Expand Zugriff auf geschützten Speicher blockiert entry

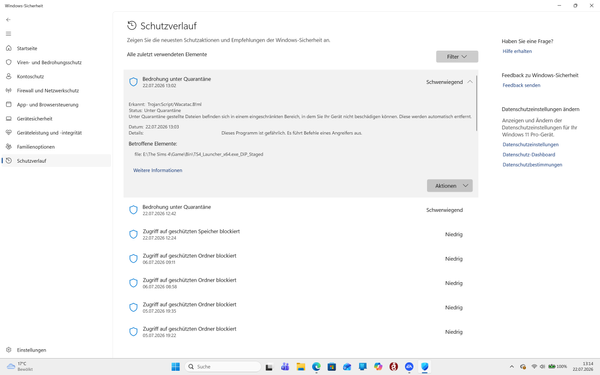[301, 234]
